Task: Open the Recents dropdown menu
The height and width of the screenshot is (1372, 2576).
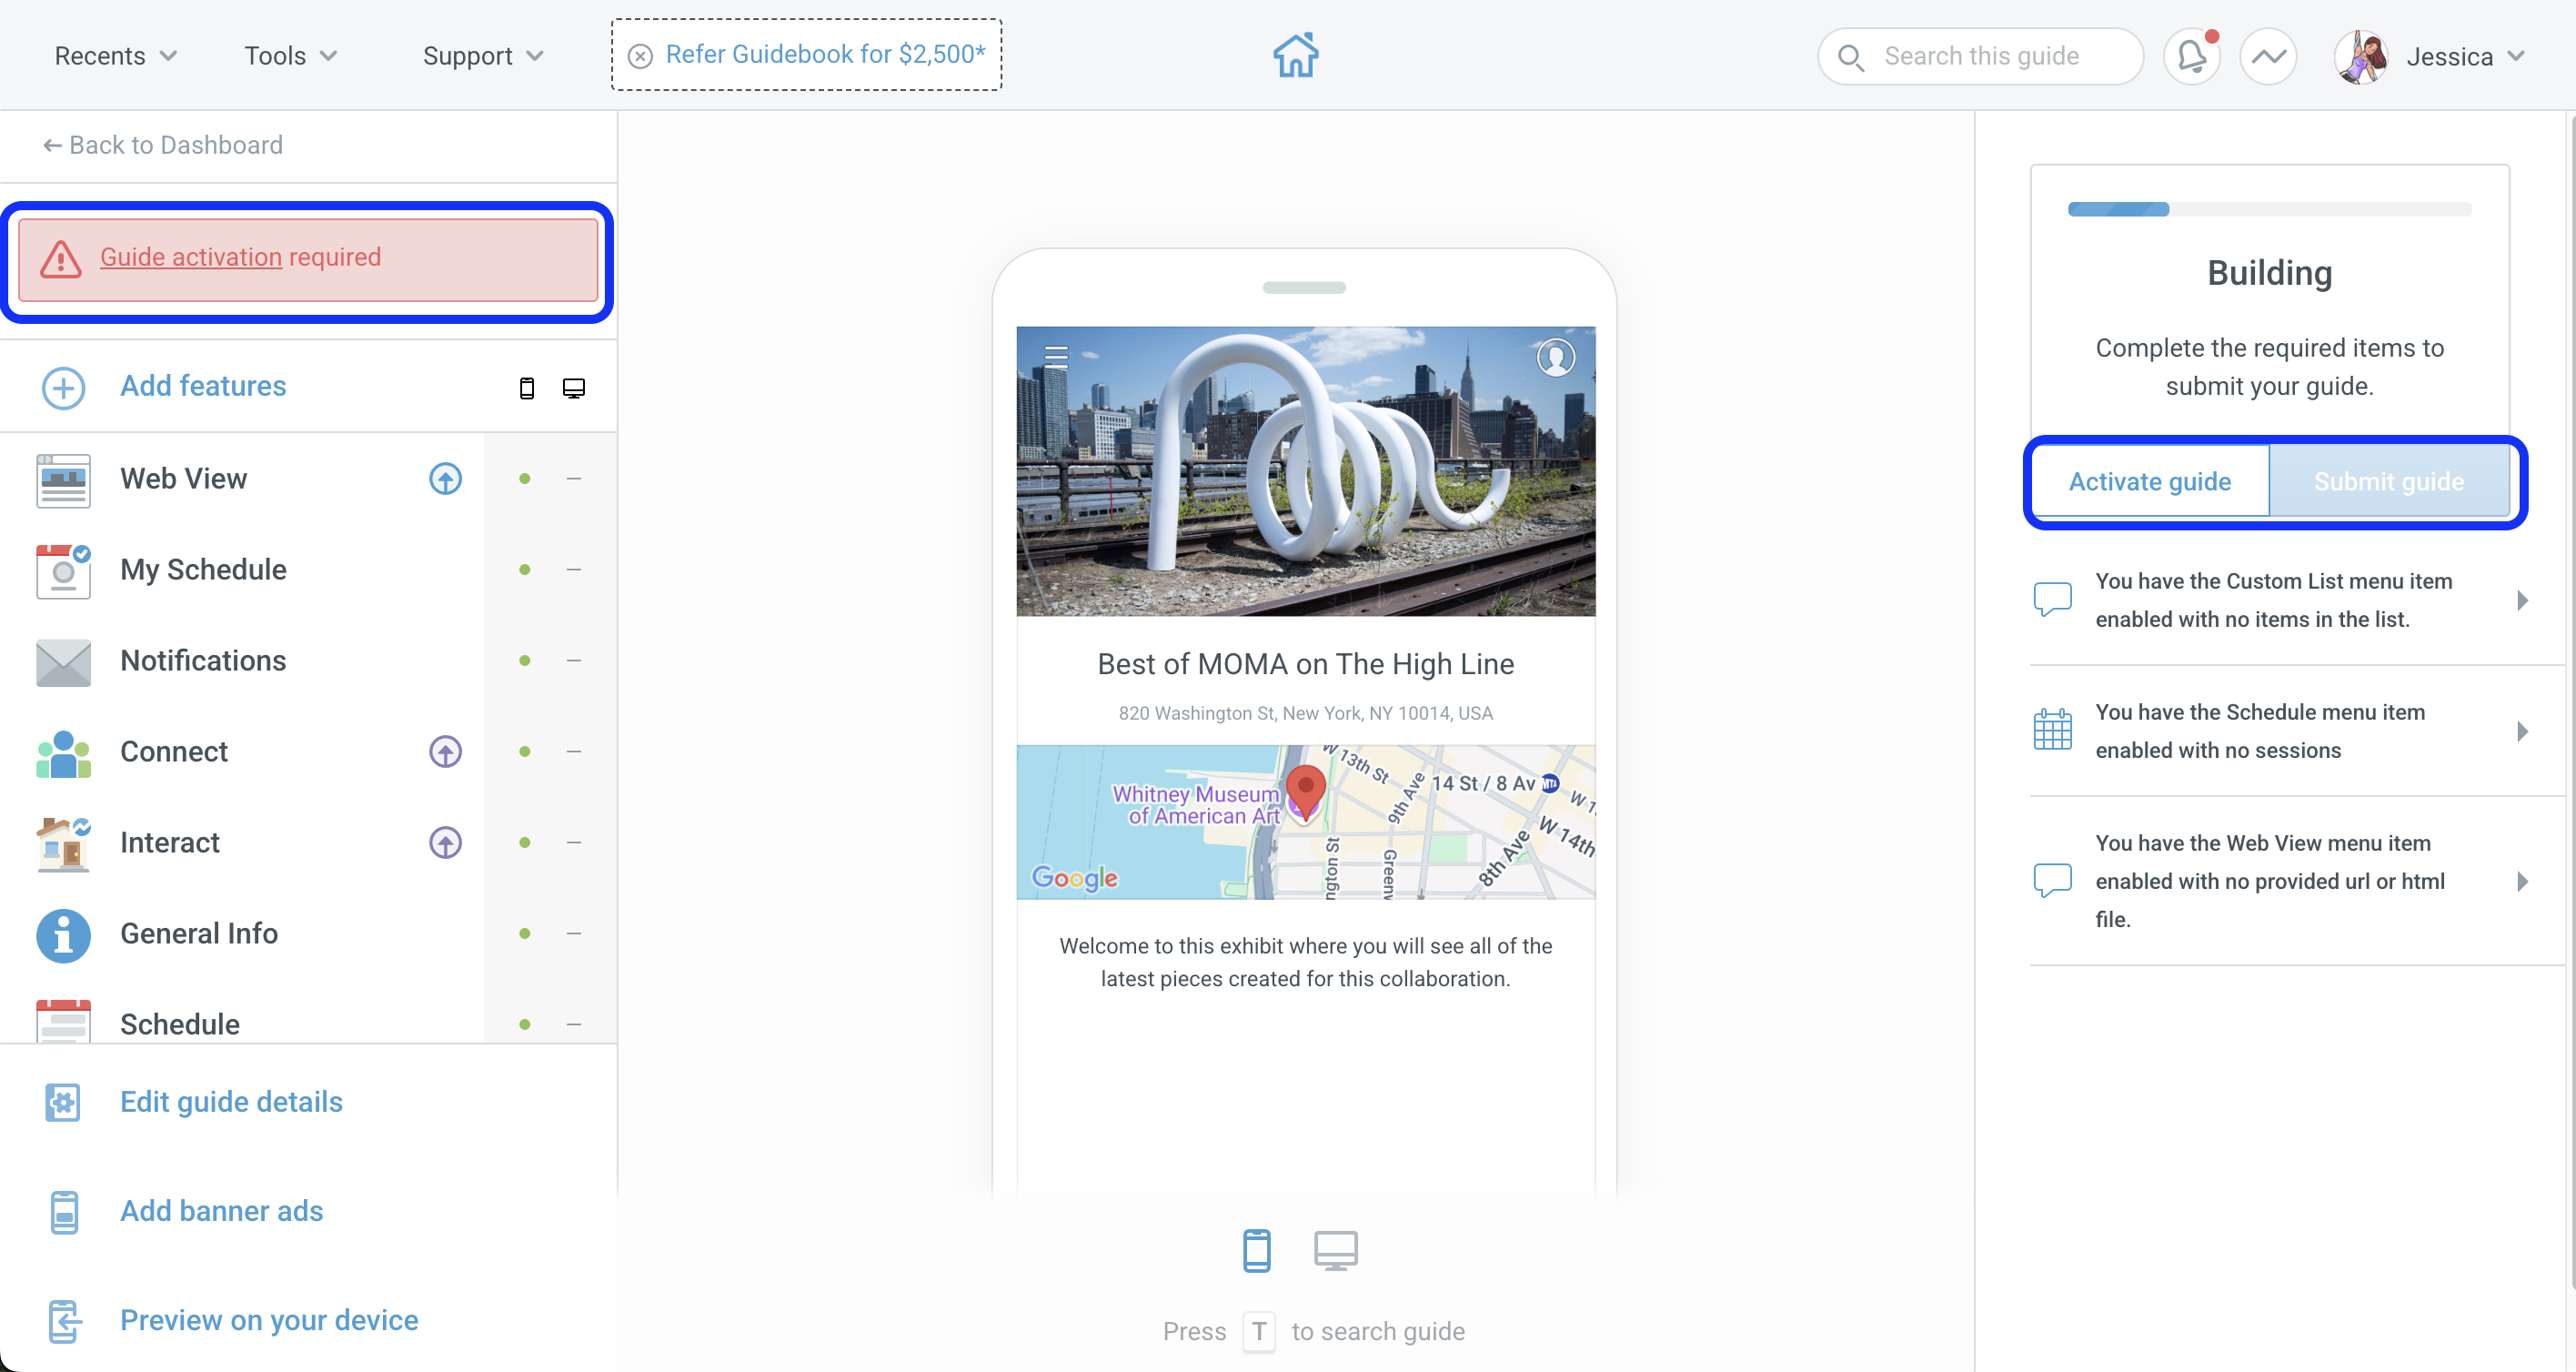Action: [x=116, y=56]
